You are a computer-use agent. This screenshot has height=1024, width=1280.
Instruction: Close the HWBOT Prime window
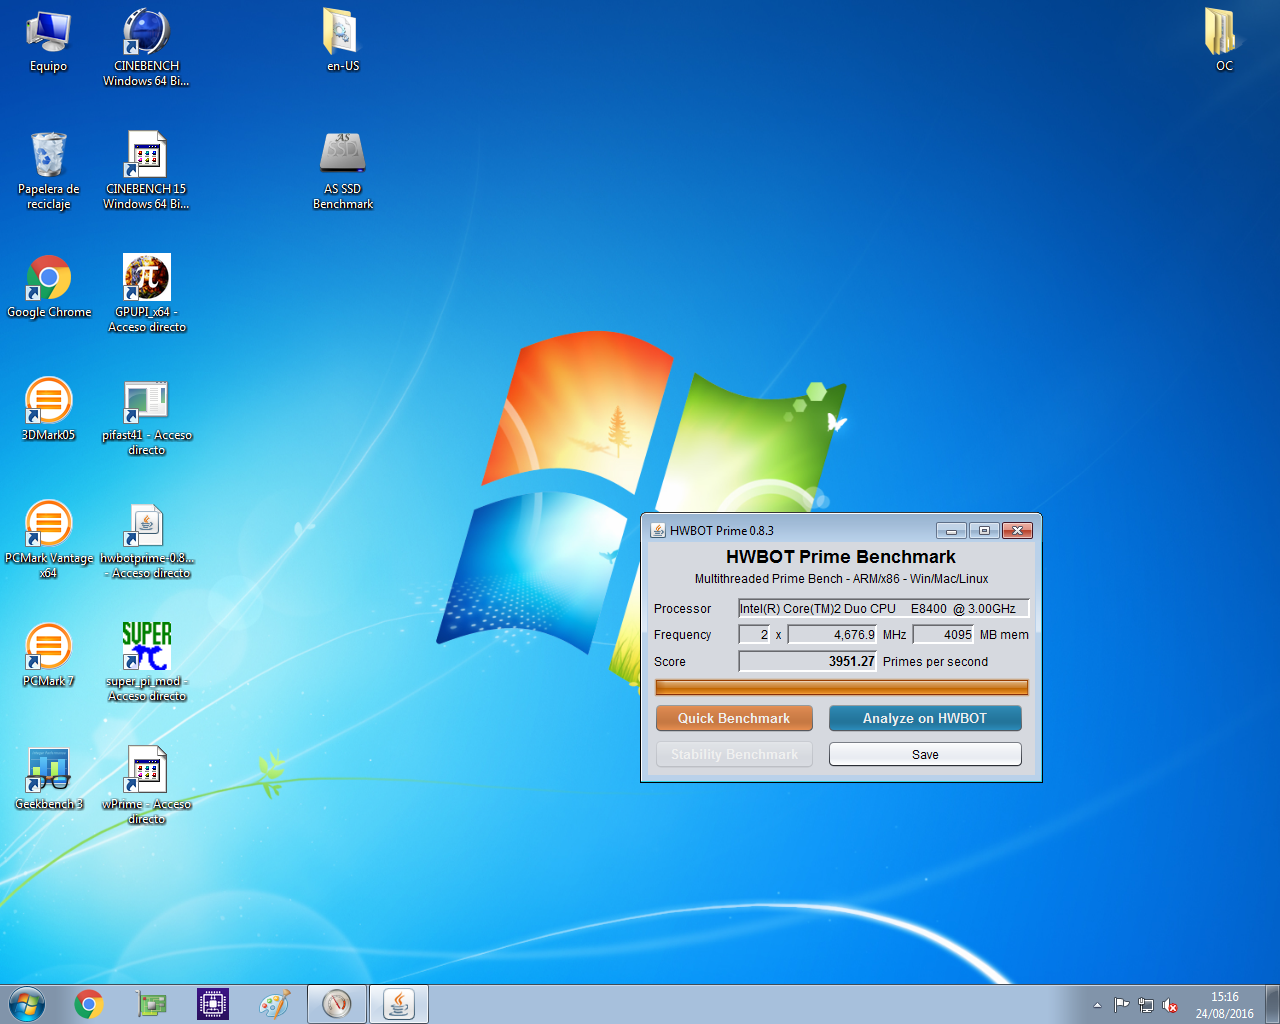1017,530
